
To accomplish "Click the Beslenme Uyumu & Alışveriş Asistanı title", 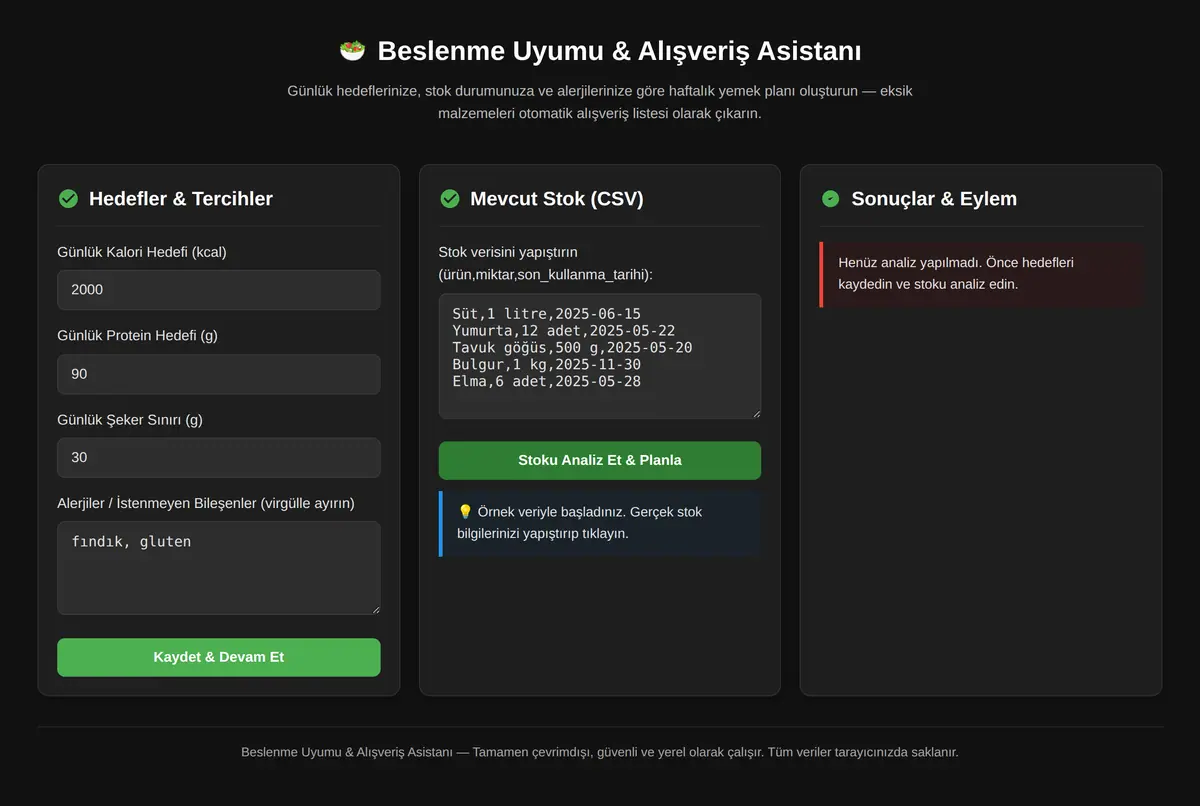I will point(619,51).
